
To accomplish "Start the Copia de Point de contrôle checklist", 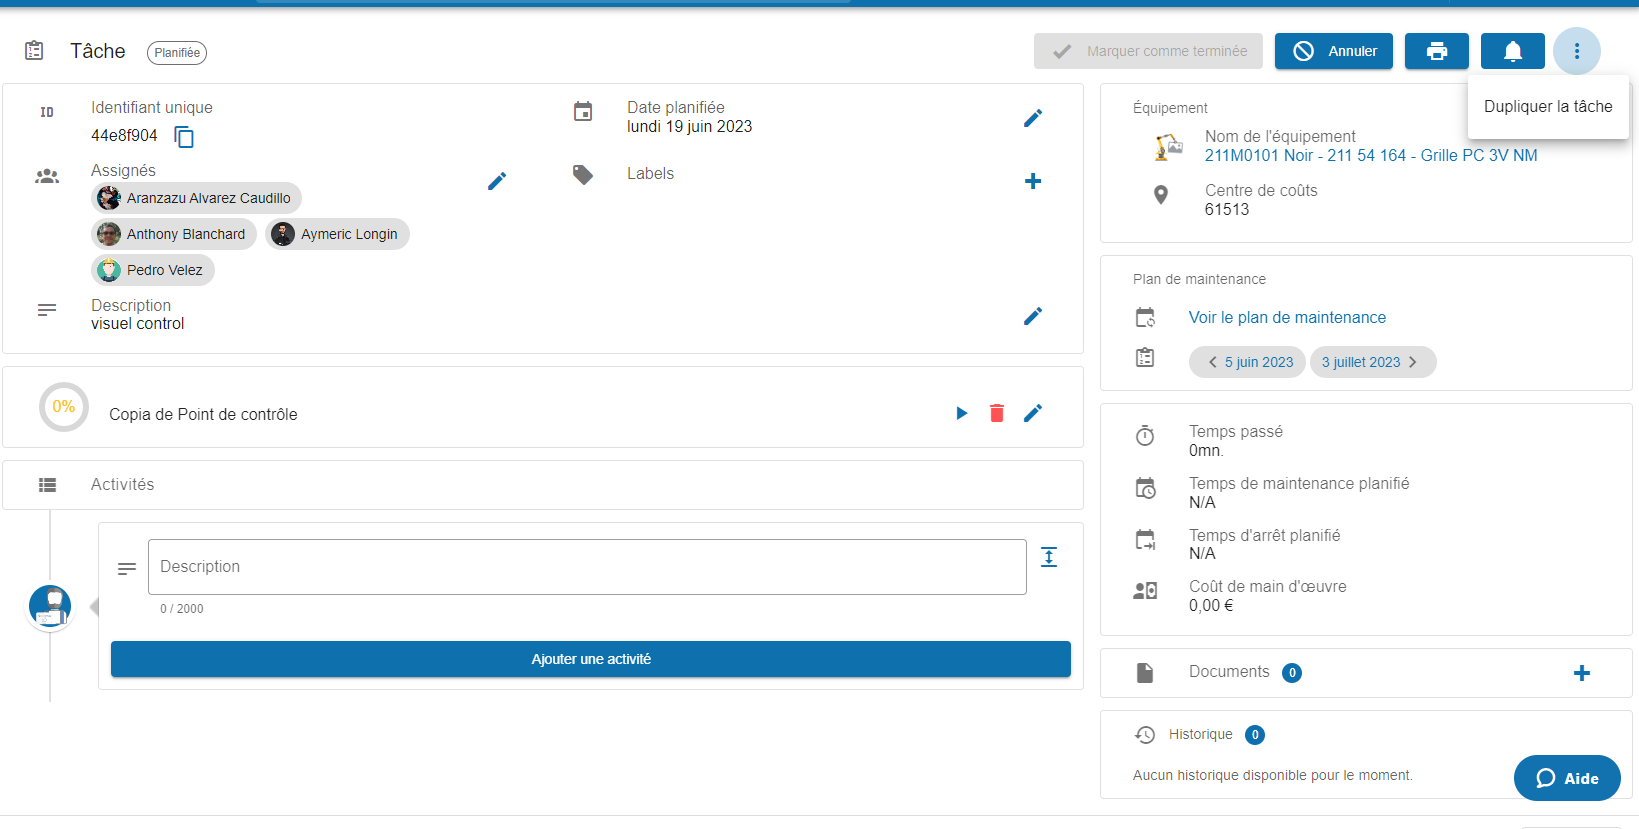I will pyautogui.click(x=961, y=413).
